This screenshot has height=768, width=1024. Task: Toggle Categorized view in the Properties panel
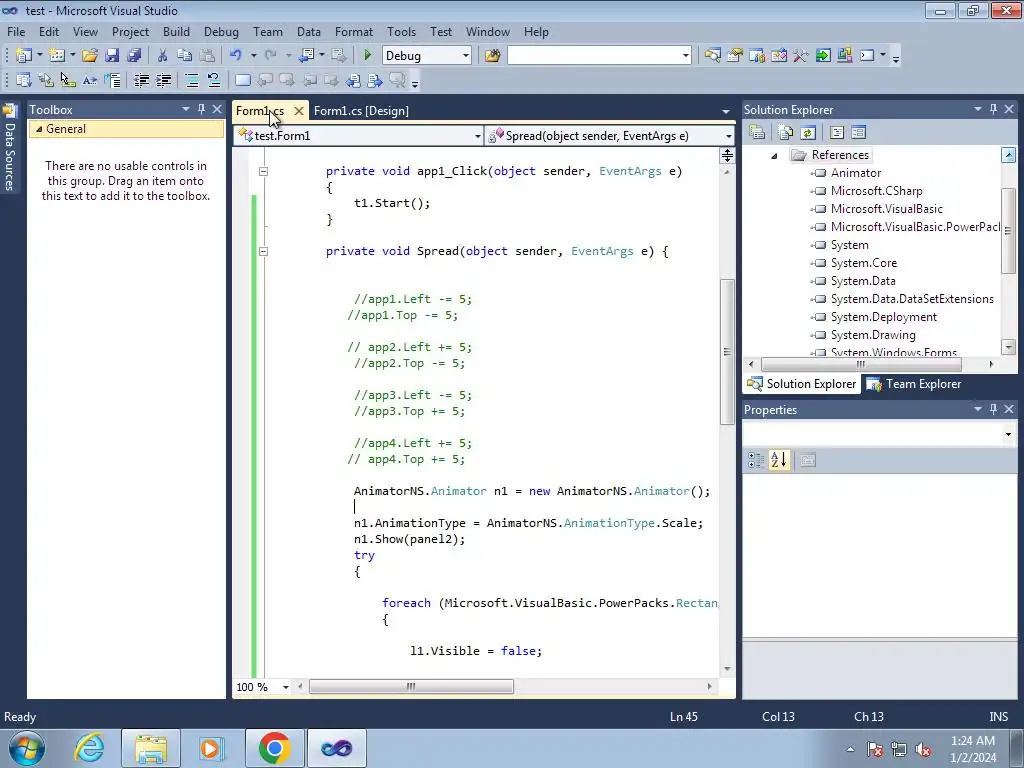(756, 460)
